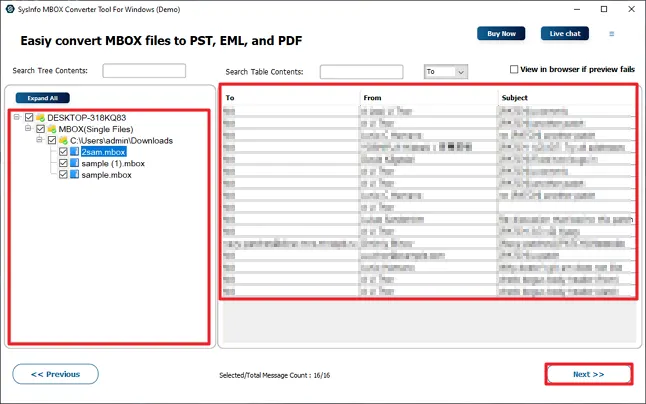Enable View in browser if preview fails

(x=514, y=69)
